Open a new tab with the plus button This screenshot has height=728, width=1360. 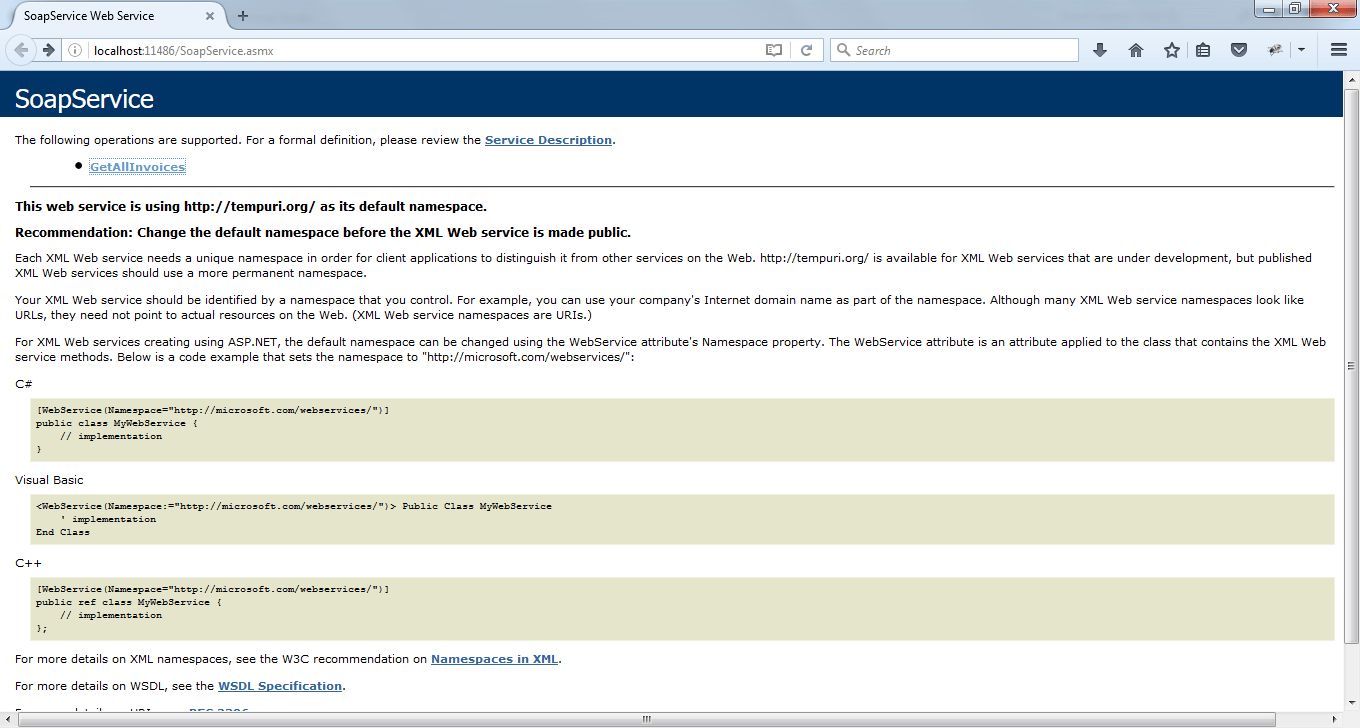[243, 16]
